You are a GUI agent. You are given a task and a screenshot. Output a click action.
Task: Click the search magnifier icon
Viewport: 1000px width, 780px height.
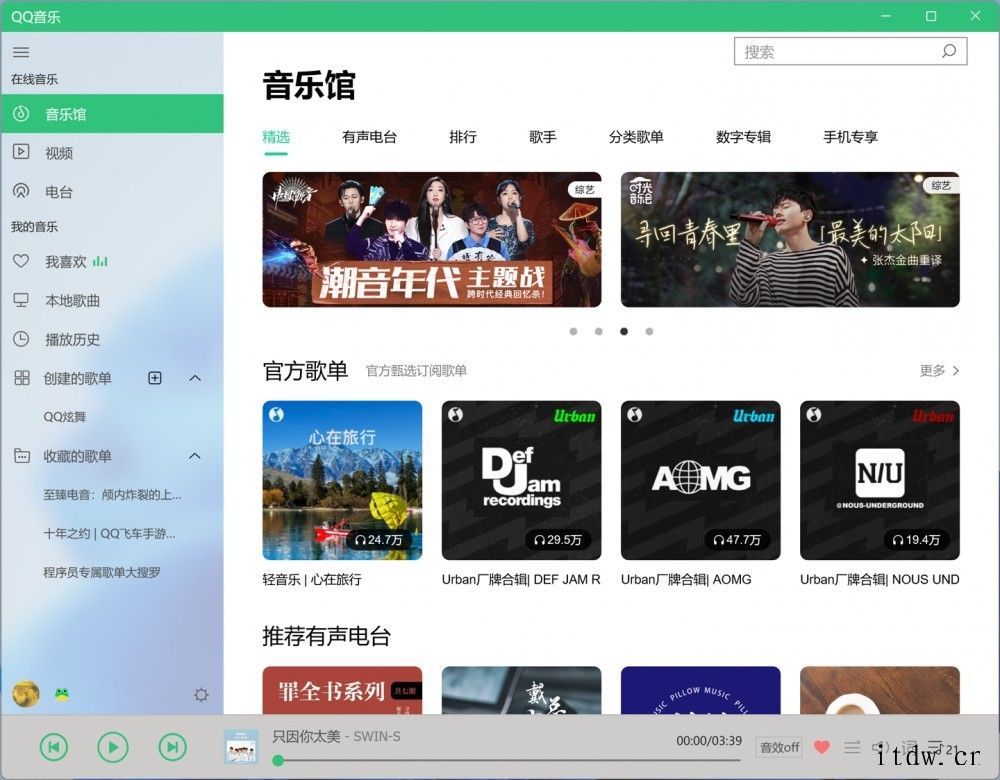click(x=949, y=51)
